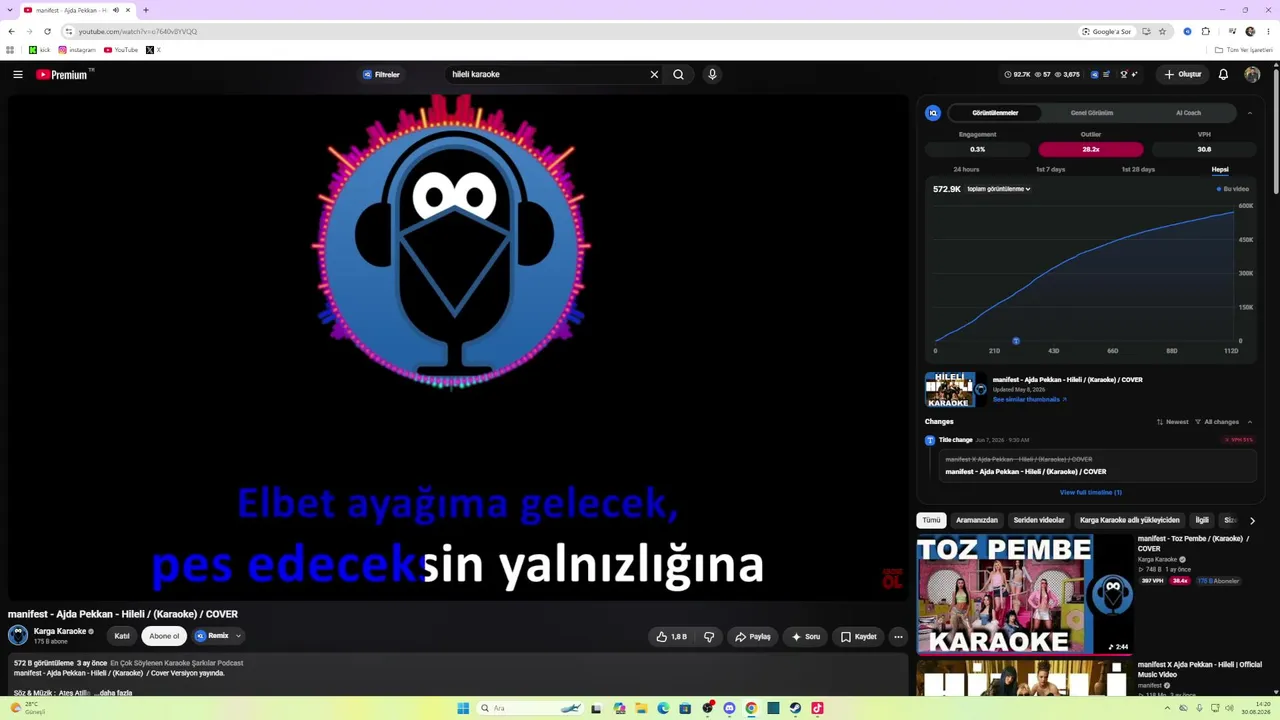This screenshot has height=720, width=1280.
Task: Clear the search box text
Action: 654,74
